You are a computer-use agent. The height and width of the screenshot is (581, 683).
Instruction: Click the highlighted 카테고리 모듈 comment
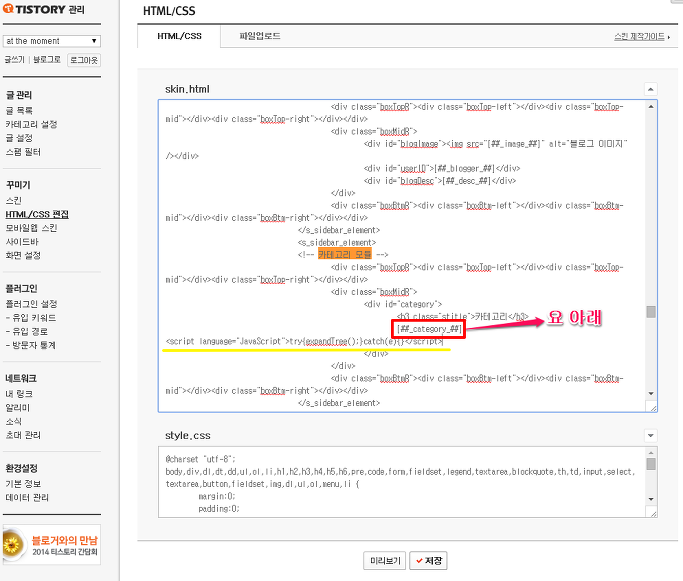(x=345, y=254)
